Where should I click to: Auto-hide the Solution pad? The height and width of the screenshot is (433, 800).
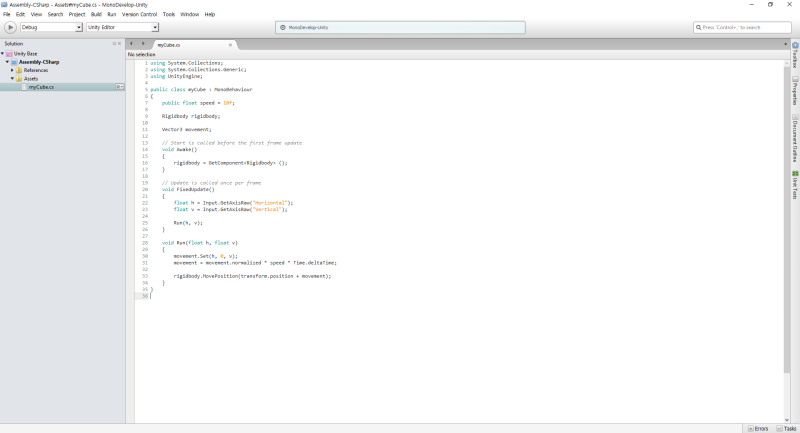114,44
